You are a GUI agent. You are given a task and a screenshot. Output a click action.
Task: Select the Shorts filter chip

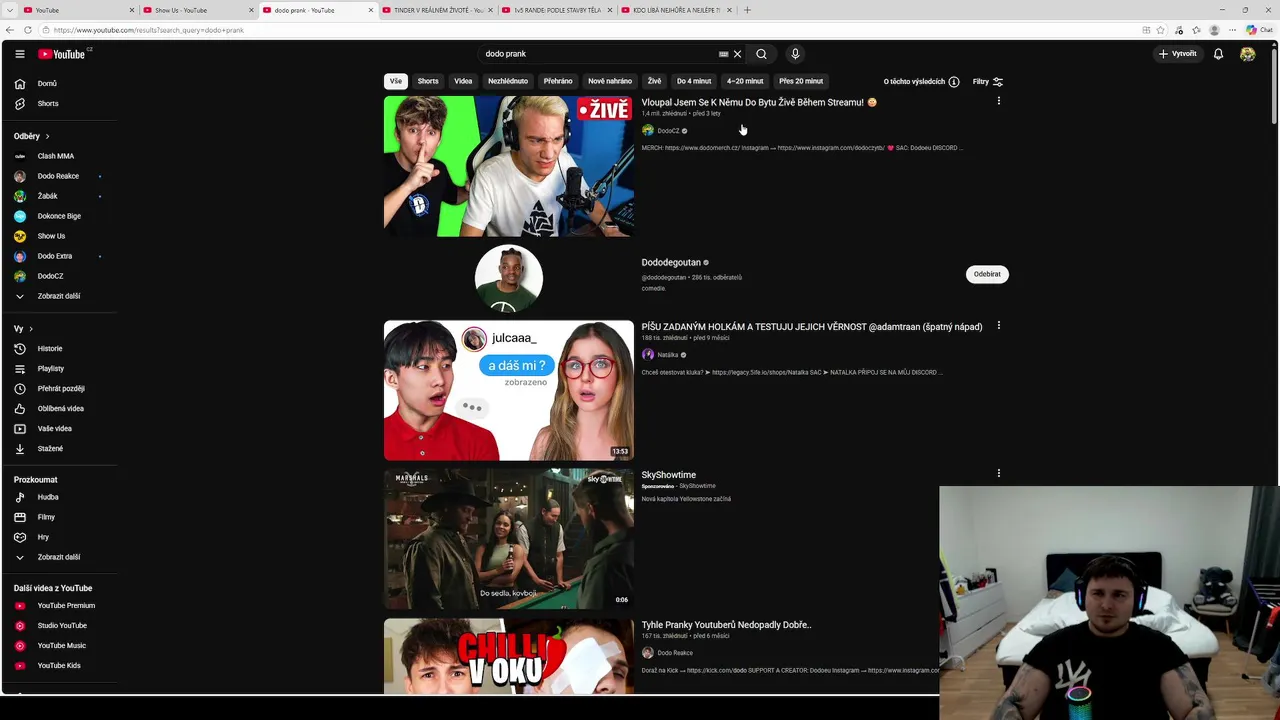428,81
